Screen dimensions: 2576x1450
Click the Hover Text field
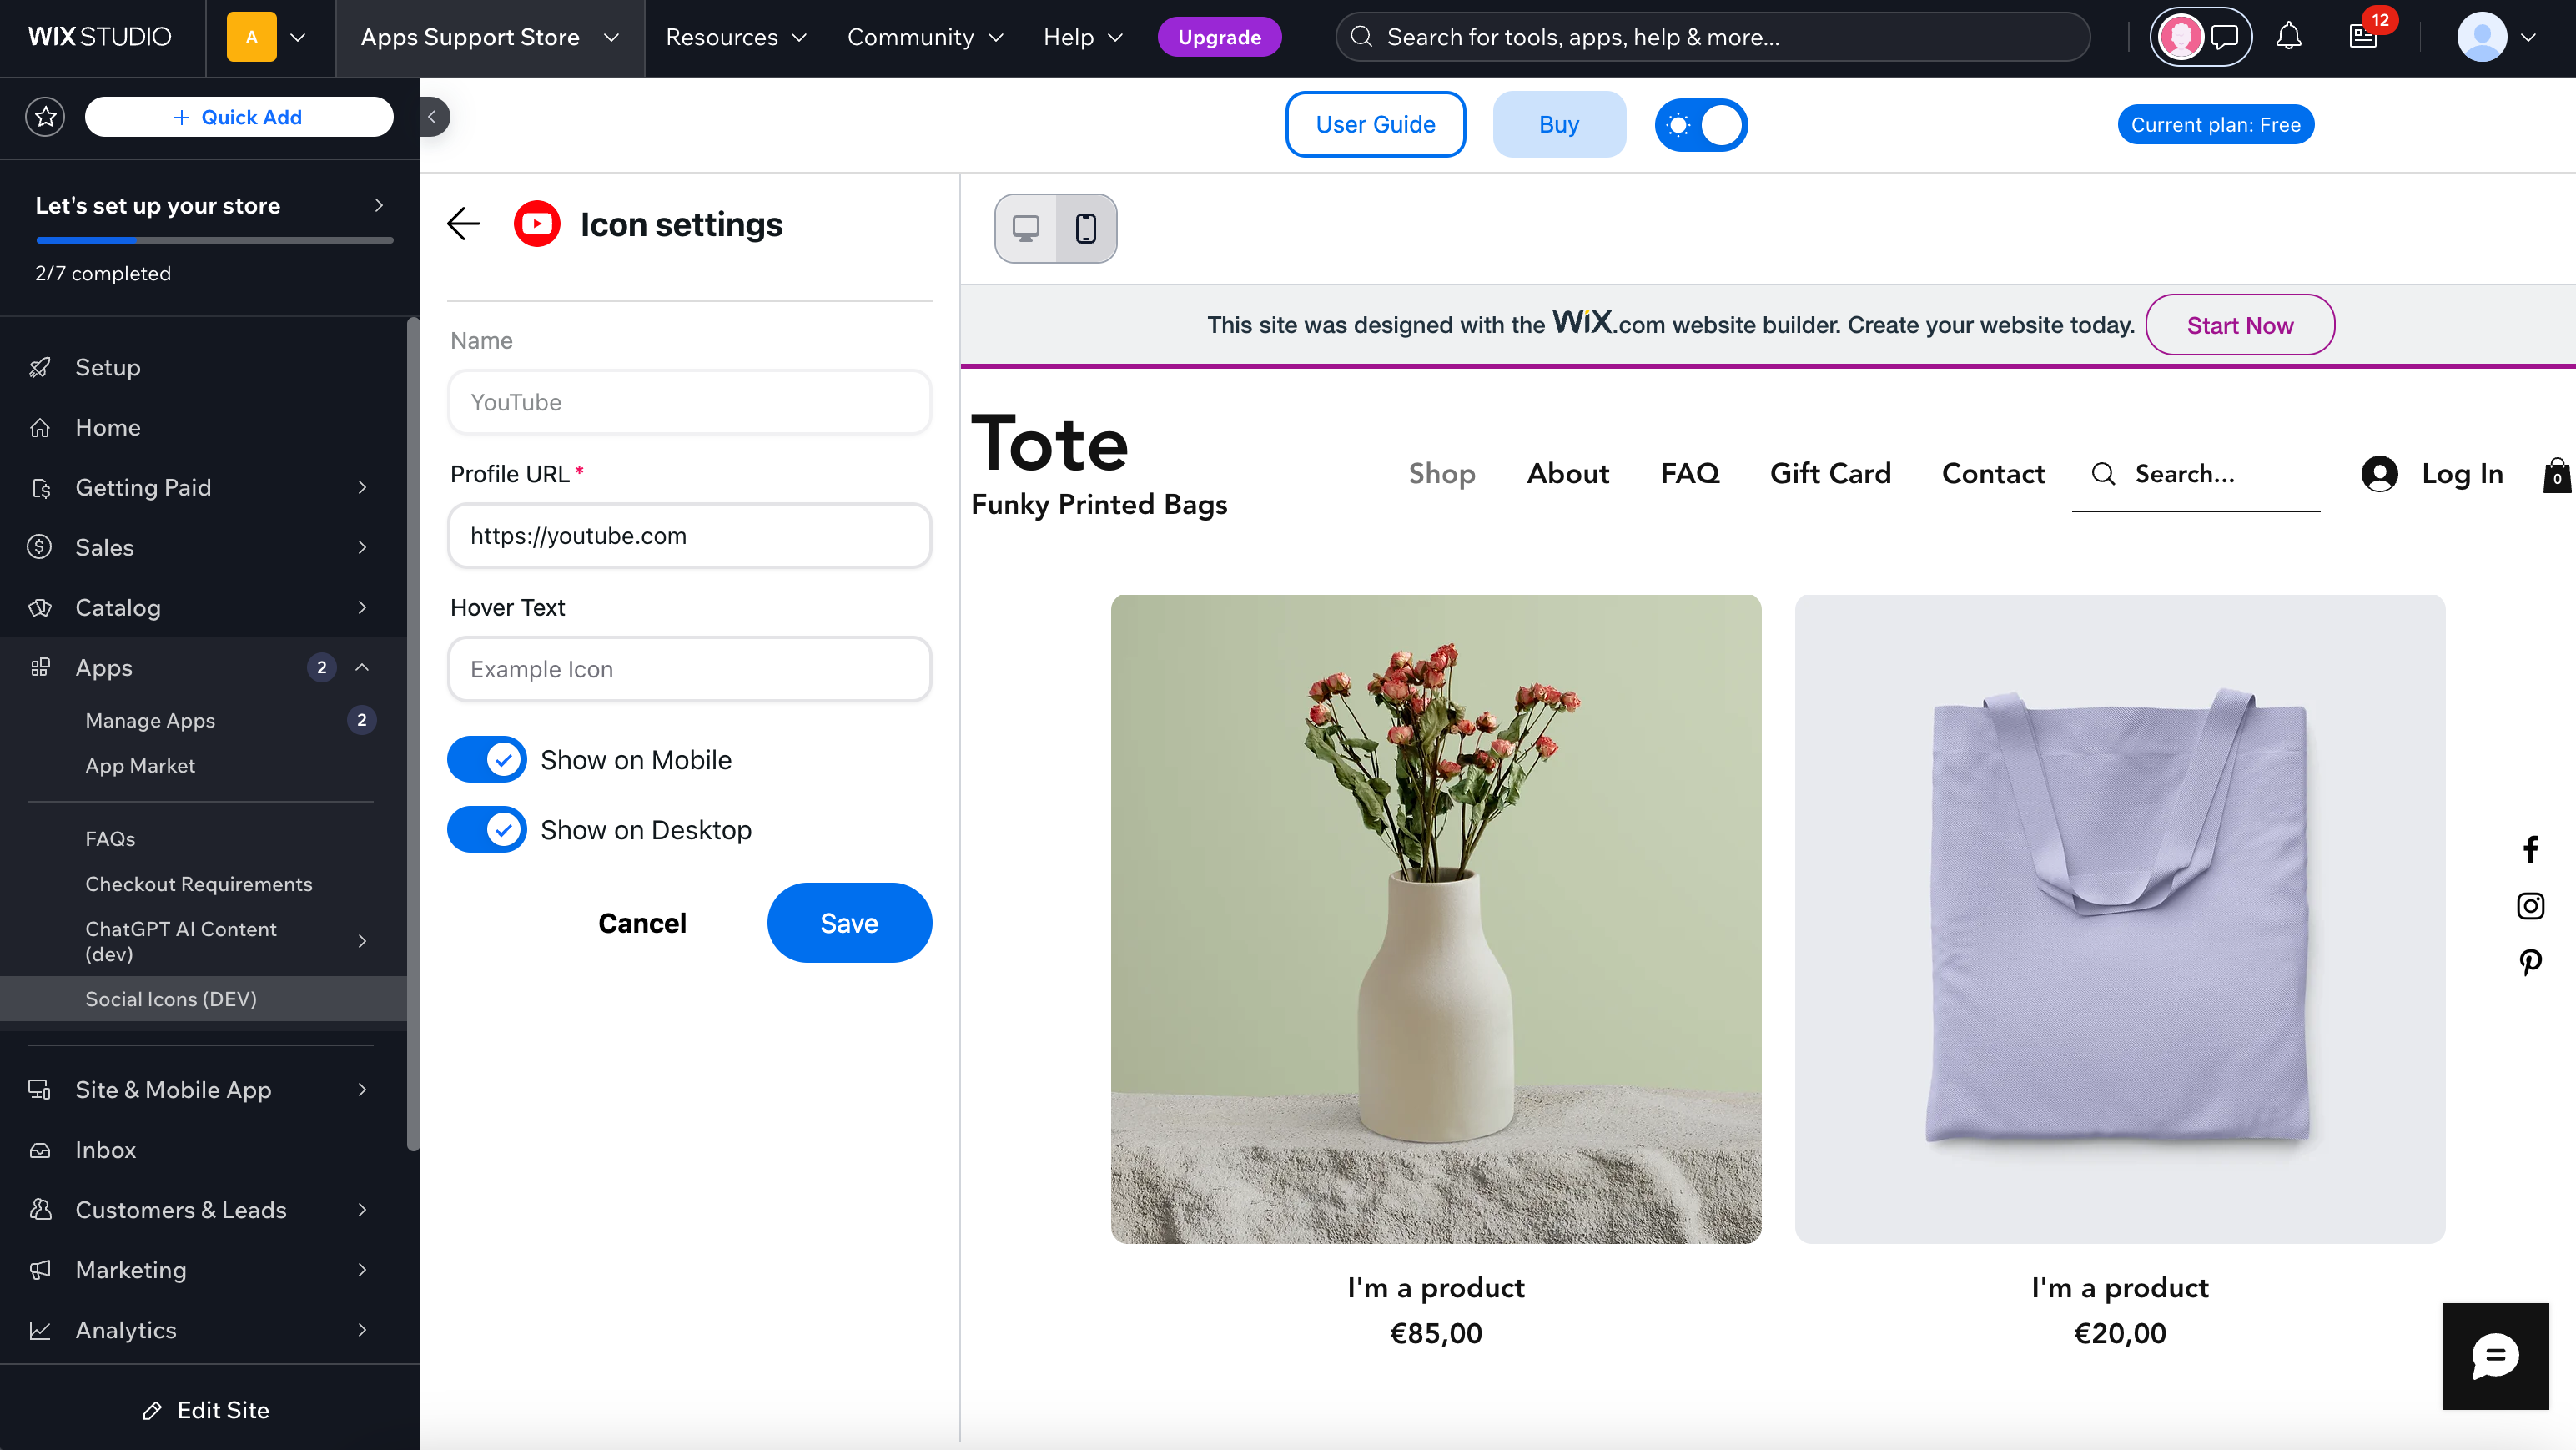coord(690,670)
